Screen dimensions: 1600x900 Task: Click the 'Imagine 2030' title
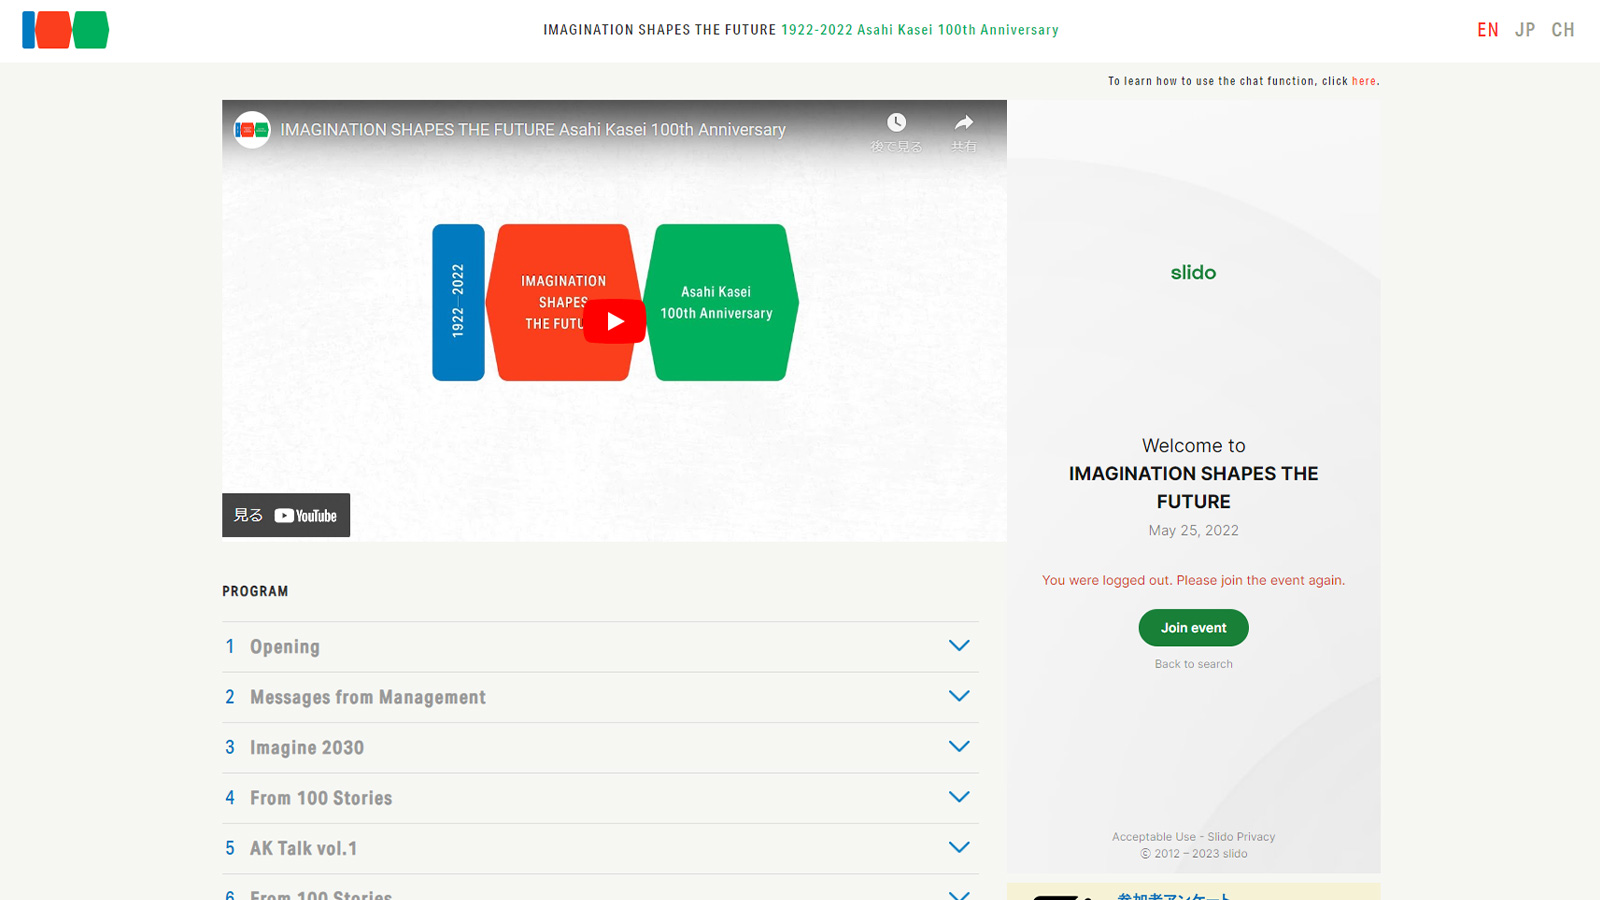pos(307,748)
